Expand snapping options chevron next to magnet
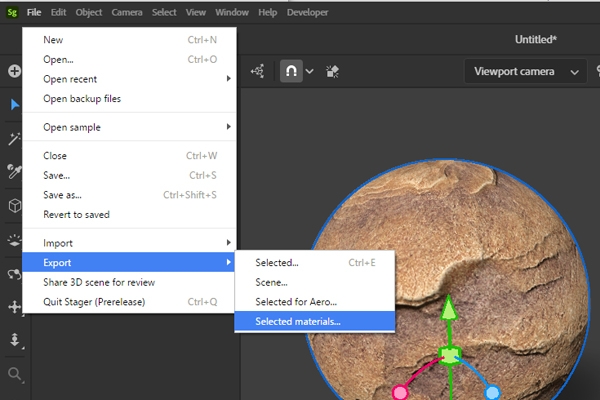 (310, 71)
